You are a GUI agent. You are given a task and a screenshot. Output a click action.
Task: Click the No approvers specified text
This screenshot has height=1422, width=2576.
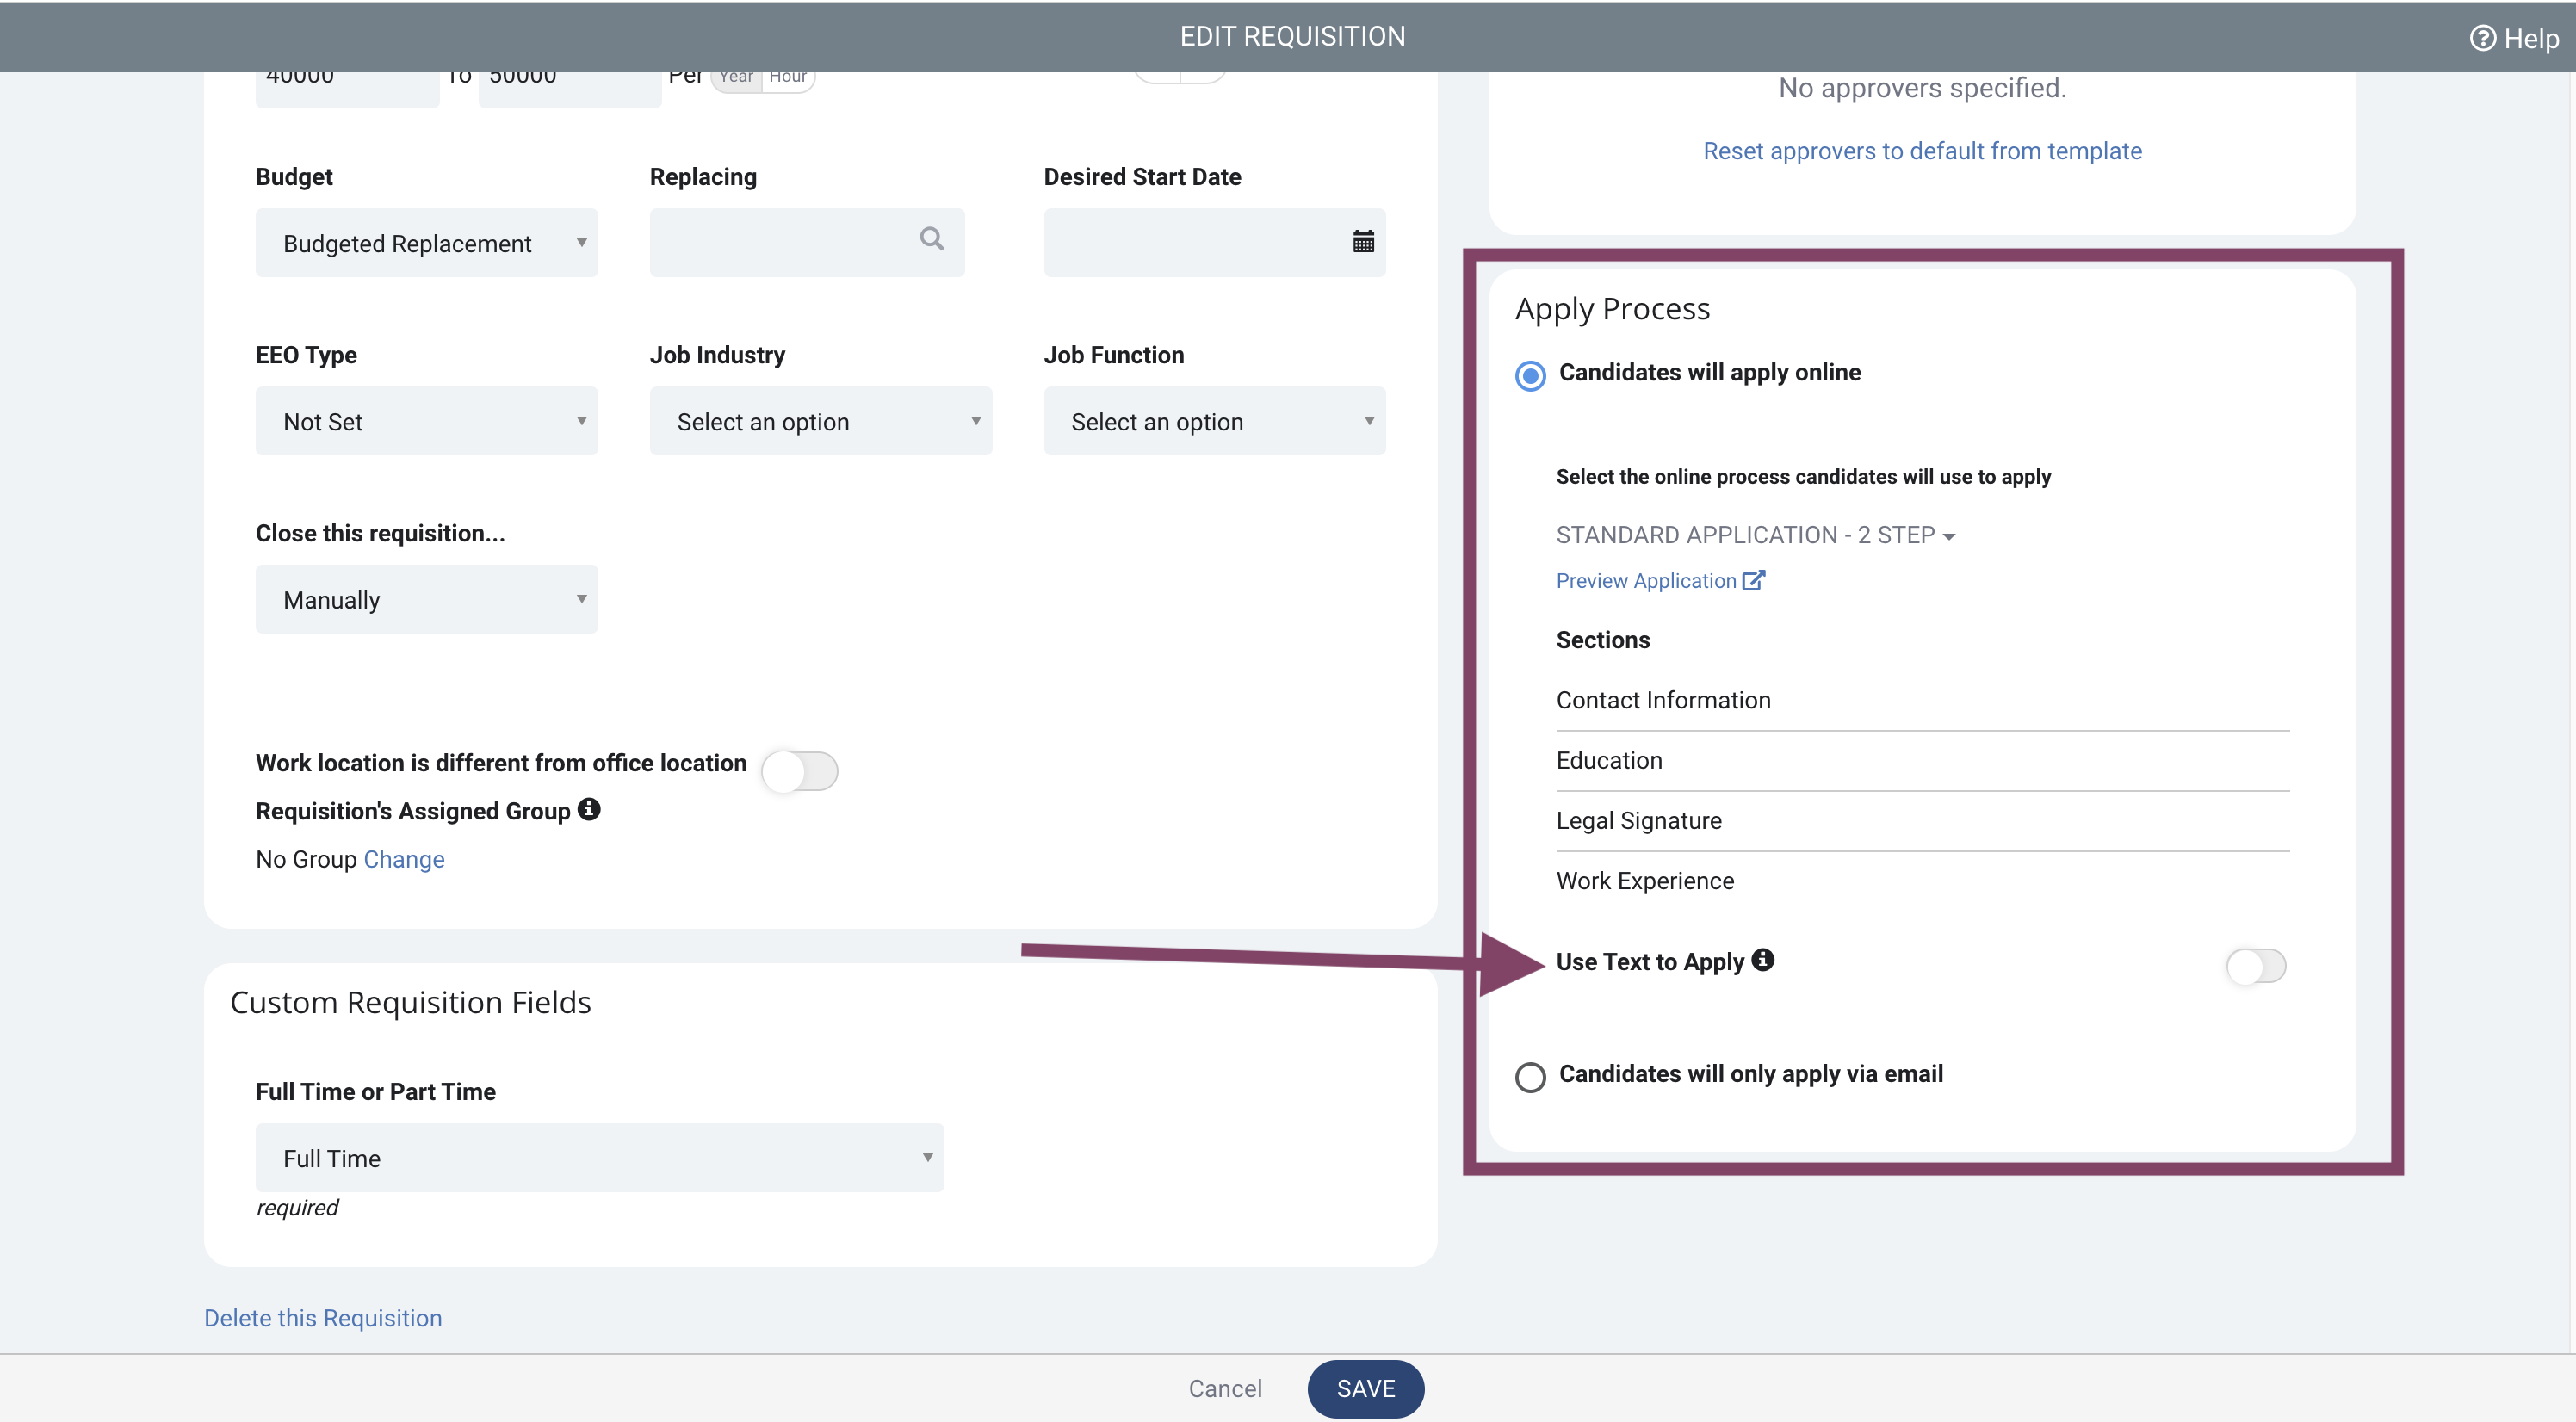click(x=1922, y=88)
